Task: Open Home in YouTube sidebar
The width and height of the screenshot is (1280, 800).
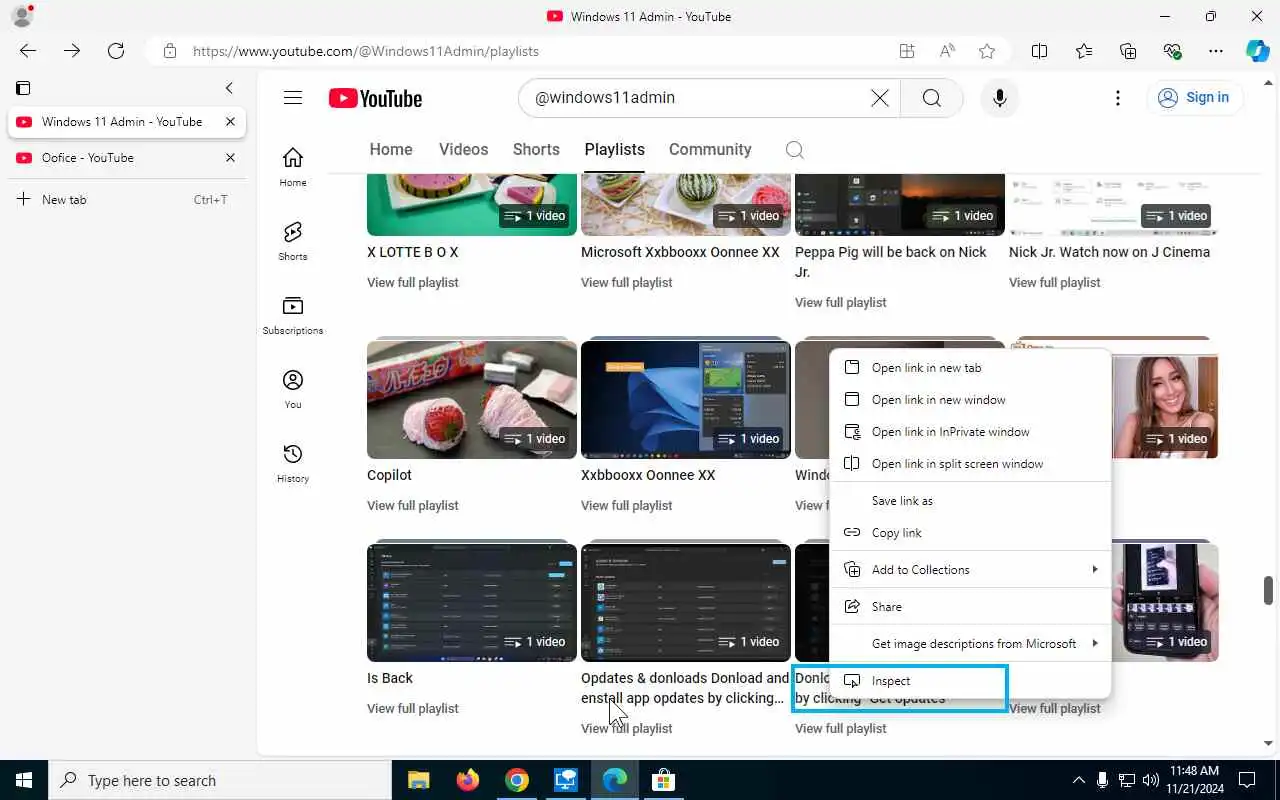Action: (x=293, y=167)
